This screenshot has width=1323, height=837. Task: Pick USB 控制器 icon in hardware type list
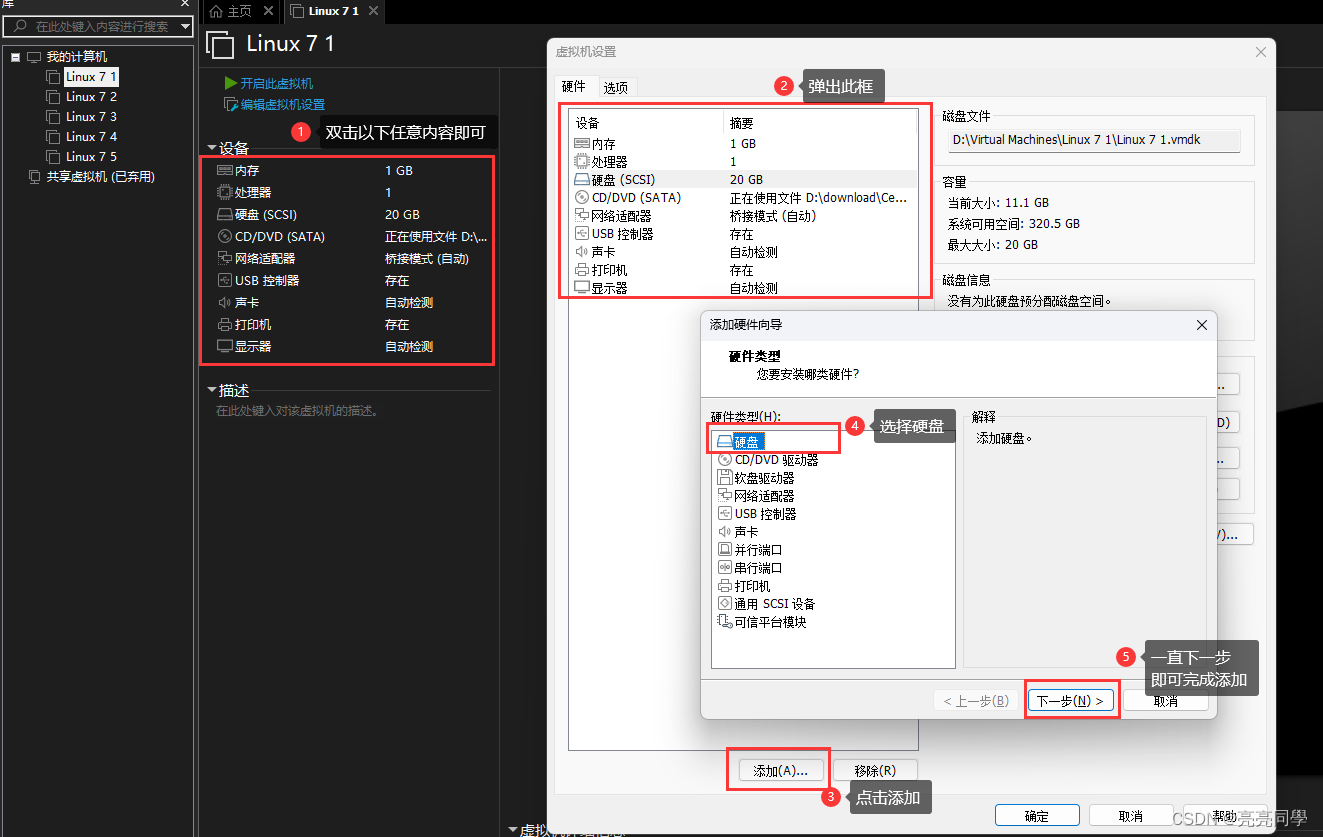(x=725, y=514)
